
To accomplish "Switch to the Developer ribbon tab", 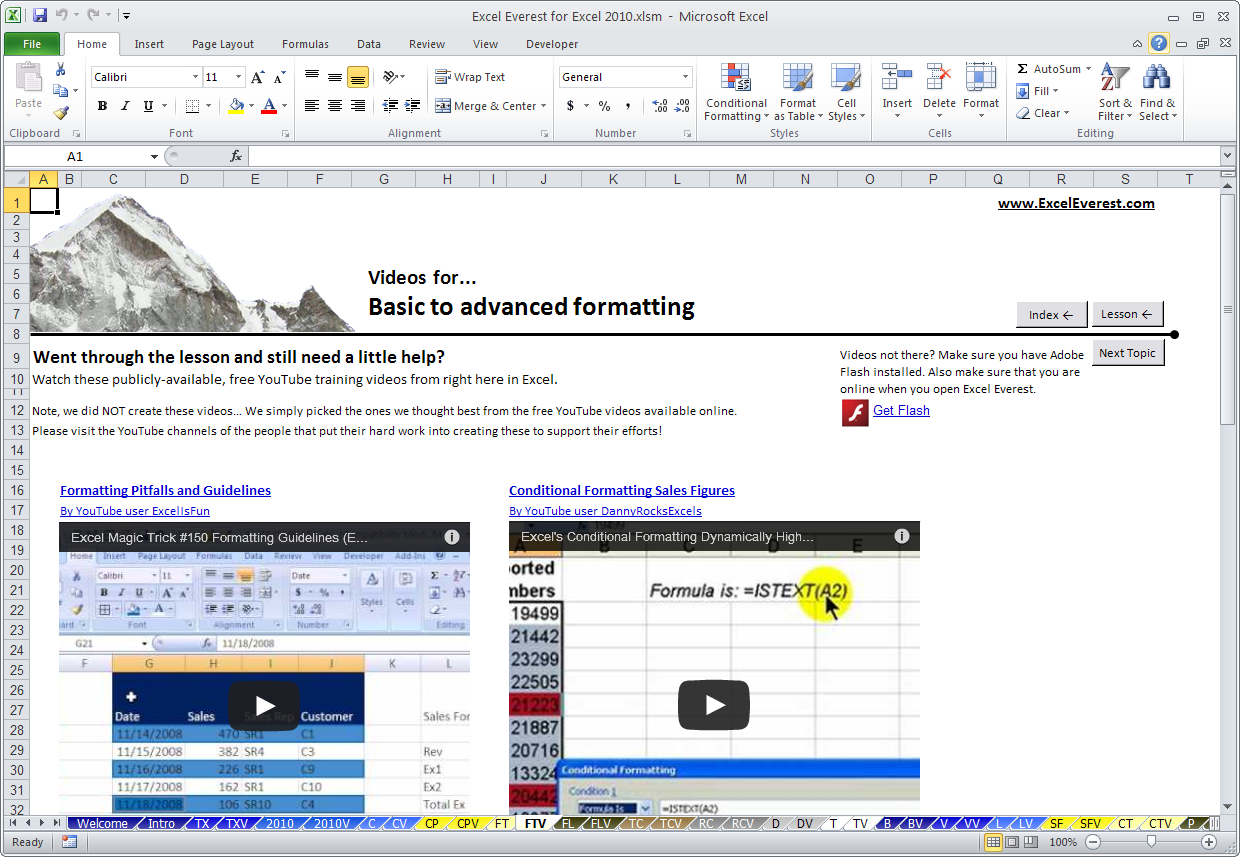I will click(552, 44).
